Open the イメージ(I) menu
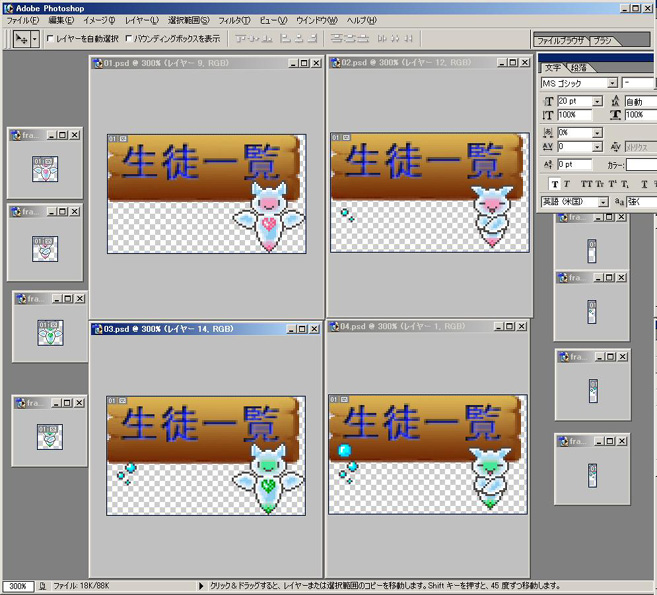 99,20
